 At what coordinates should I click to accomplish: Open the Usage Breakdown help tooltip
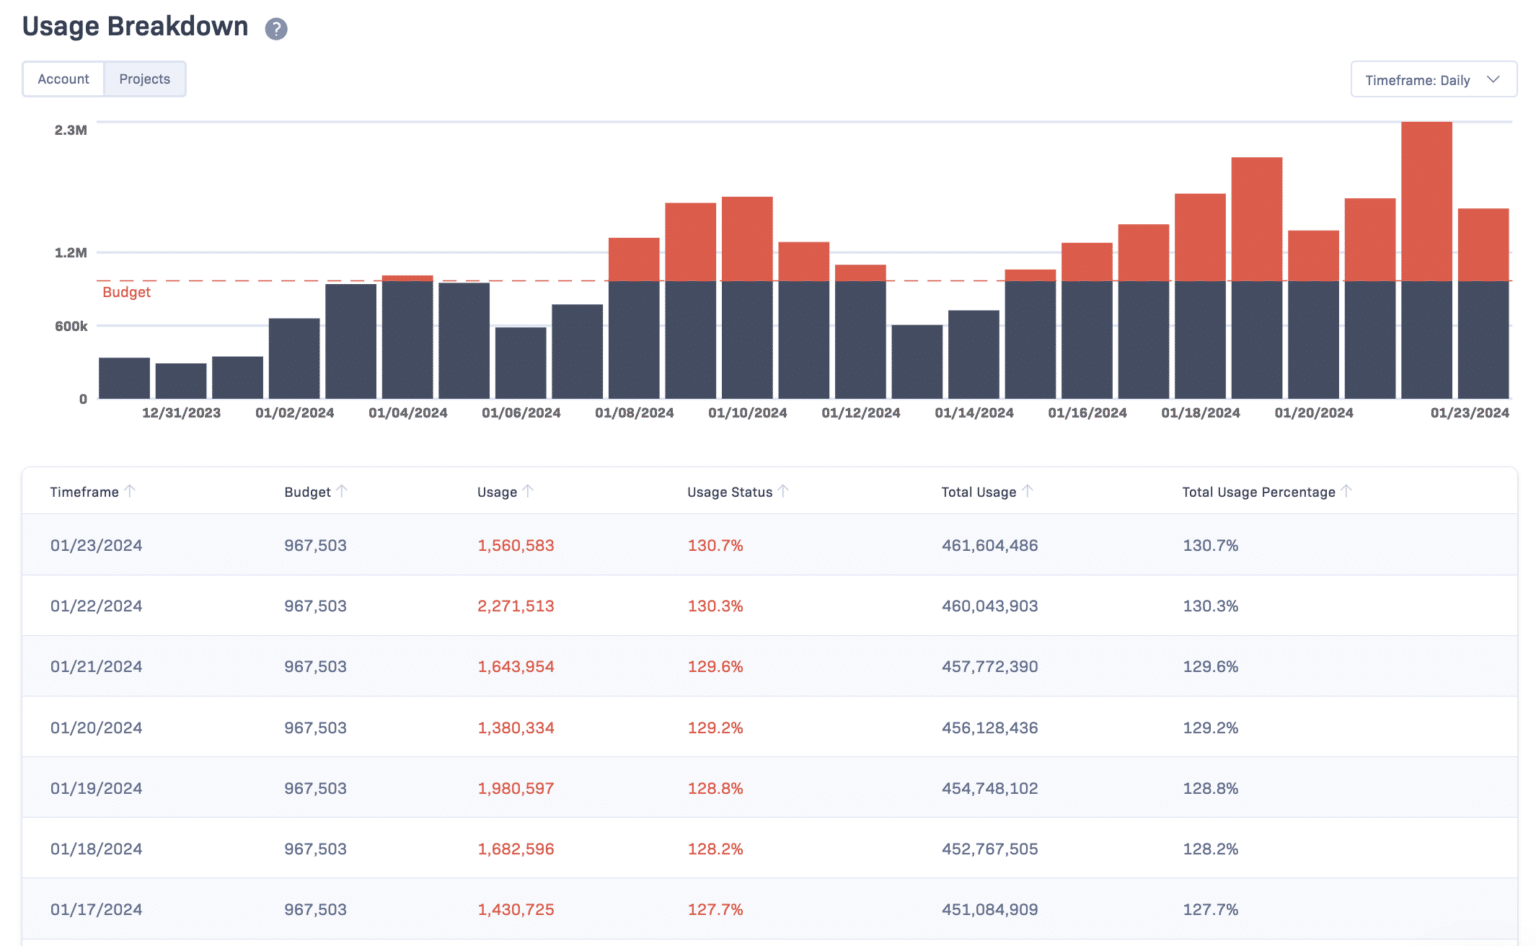[276, 30]
